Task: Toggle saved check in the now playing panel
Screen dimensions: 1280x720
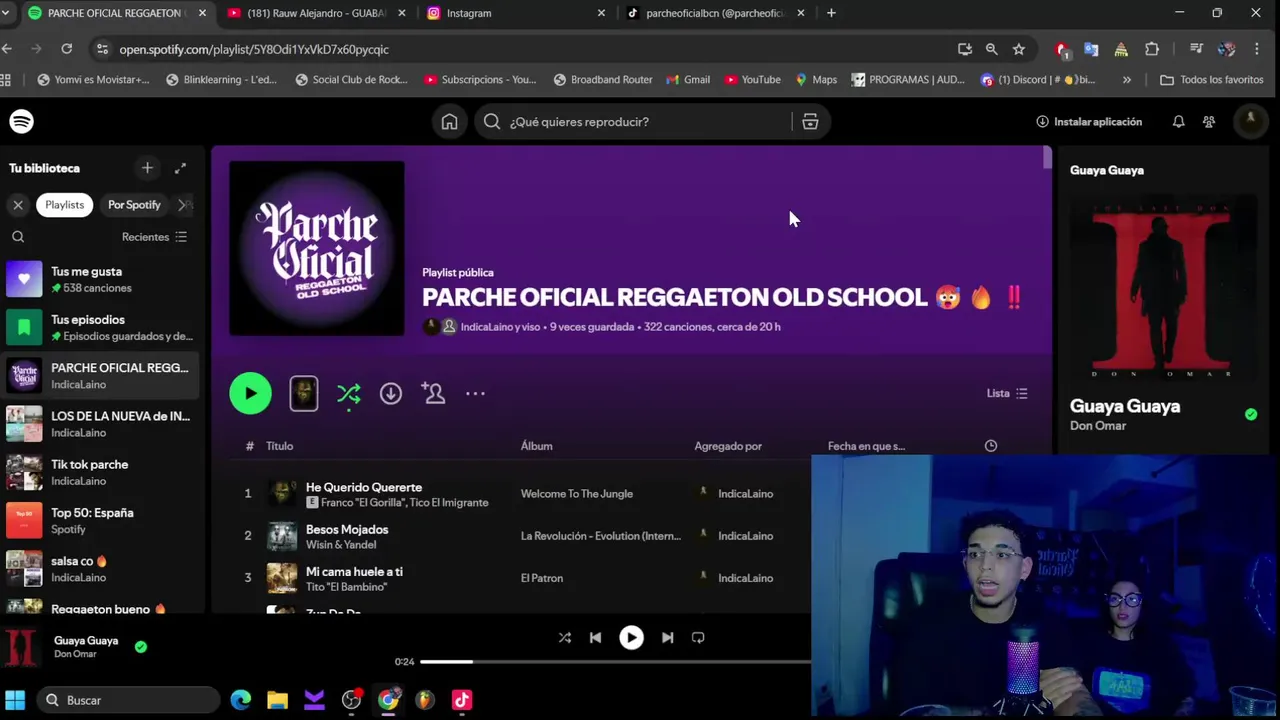Action: 1251,414
